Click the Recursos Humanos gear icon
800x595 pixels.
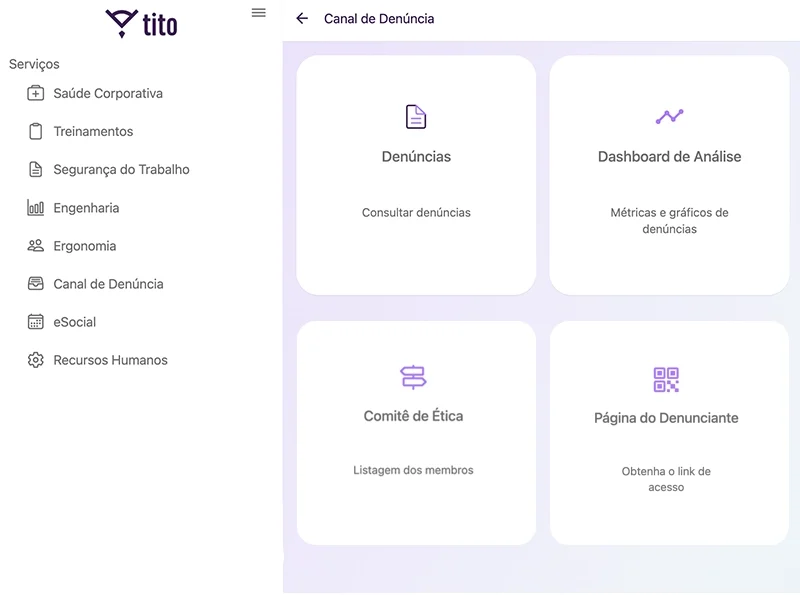pyautogui.click(x=36, y=360)
